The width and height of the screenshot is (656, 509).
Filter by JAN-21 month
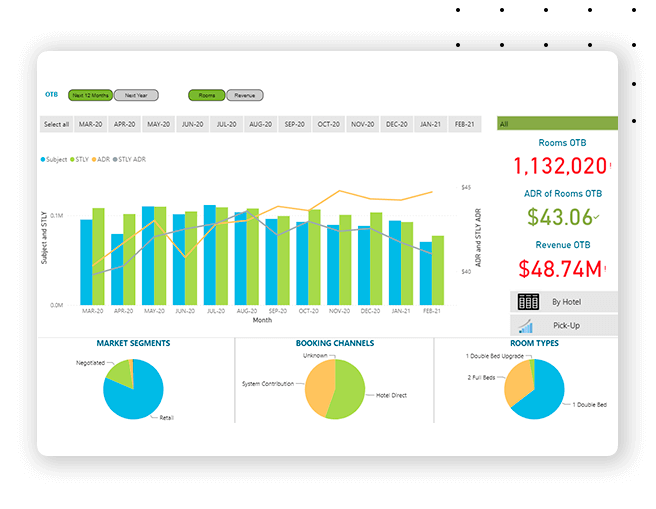coord(430,124)
